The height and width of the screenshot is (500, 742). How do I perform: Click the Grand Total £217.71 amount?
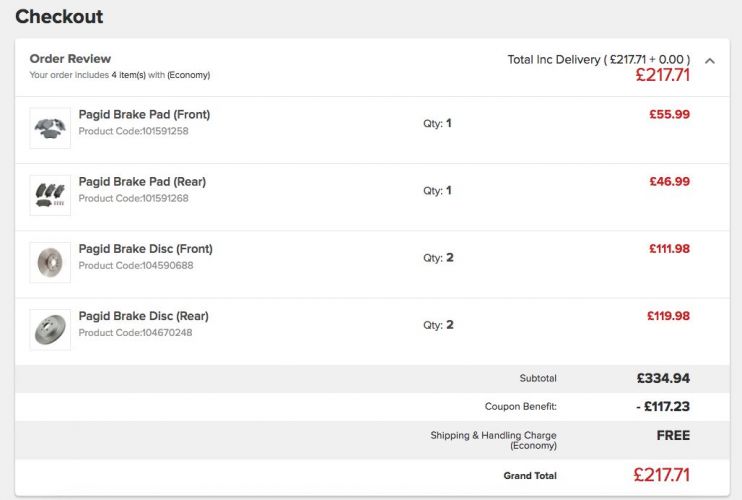click(662, 475)
